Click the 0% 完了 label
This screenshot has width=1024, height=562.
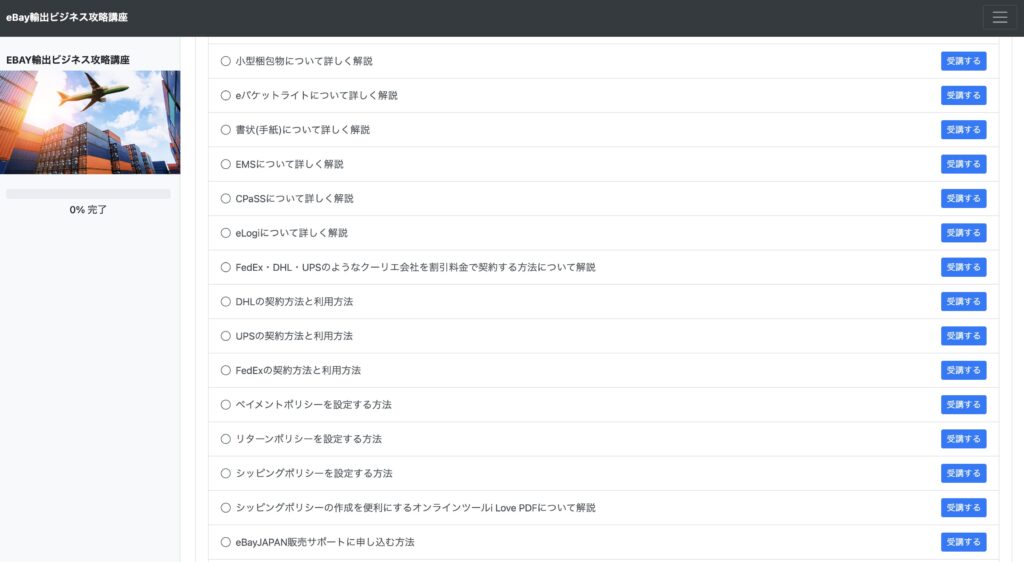click(x=88, y=210)
